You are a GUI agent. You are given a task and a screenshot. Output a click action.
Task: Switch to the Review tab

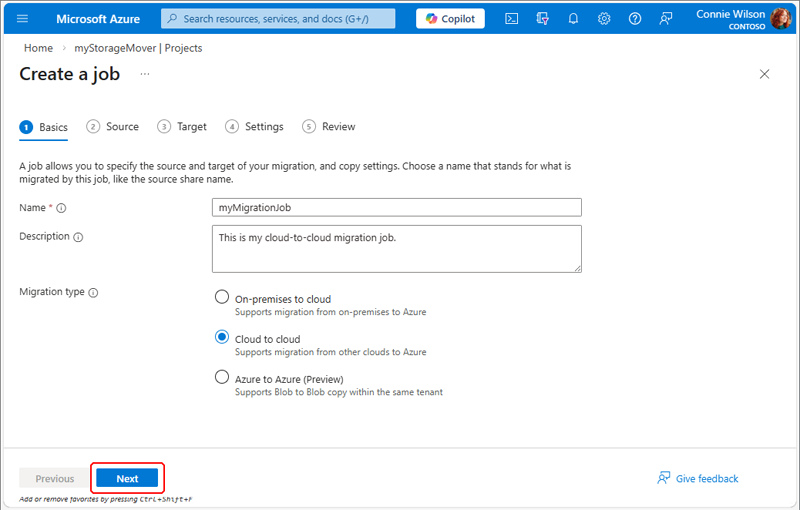click(329, 126)
